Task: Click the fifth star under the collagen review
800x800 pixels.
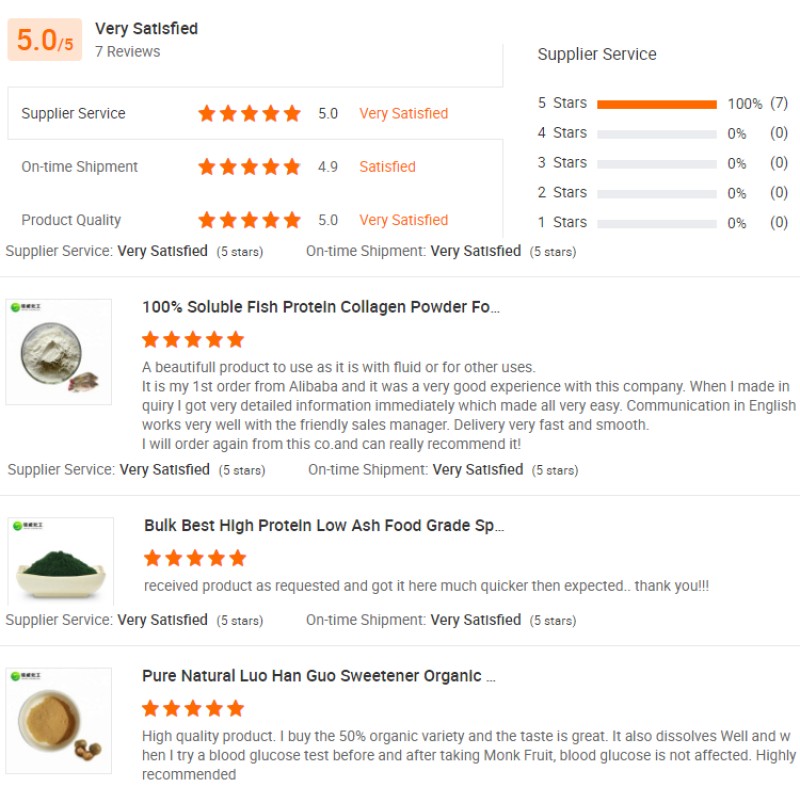Action: pos(236,339)
